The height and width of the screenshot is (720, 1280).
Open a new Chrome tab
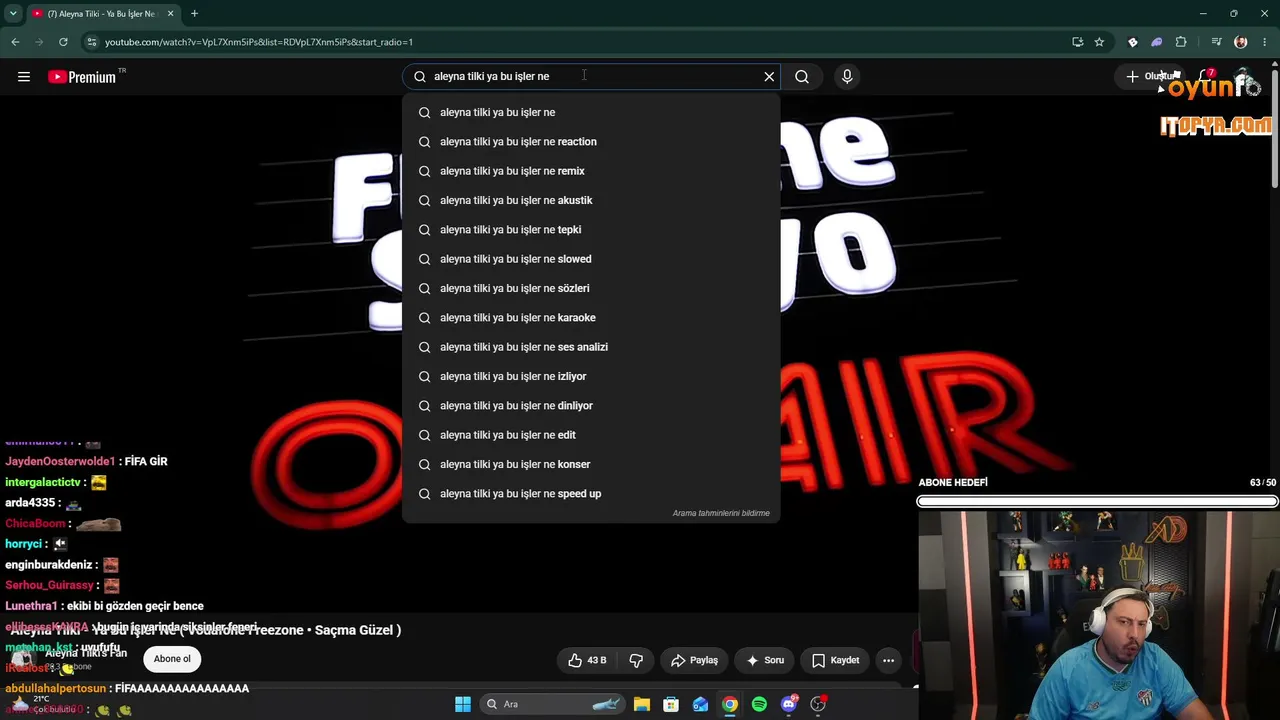(x=194, y=14)
